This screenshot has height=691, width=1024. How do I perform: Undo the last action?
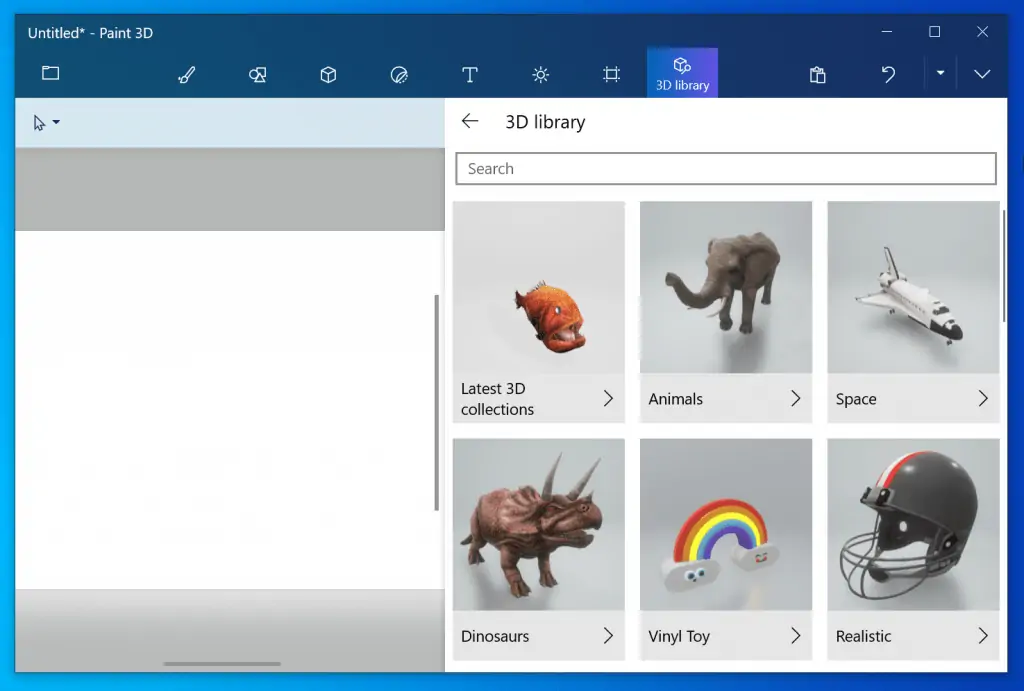[x=888, y=74]
